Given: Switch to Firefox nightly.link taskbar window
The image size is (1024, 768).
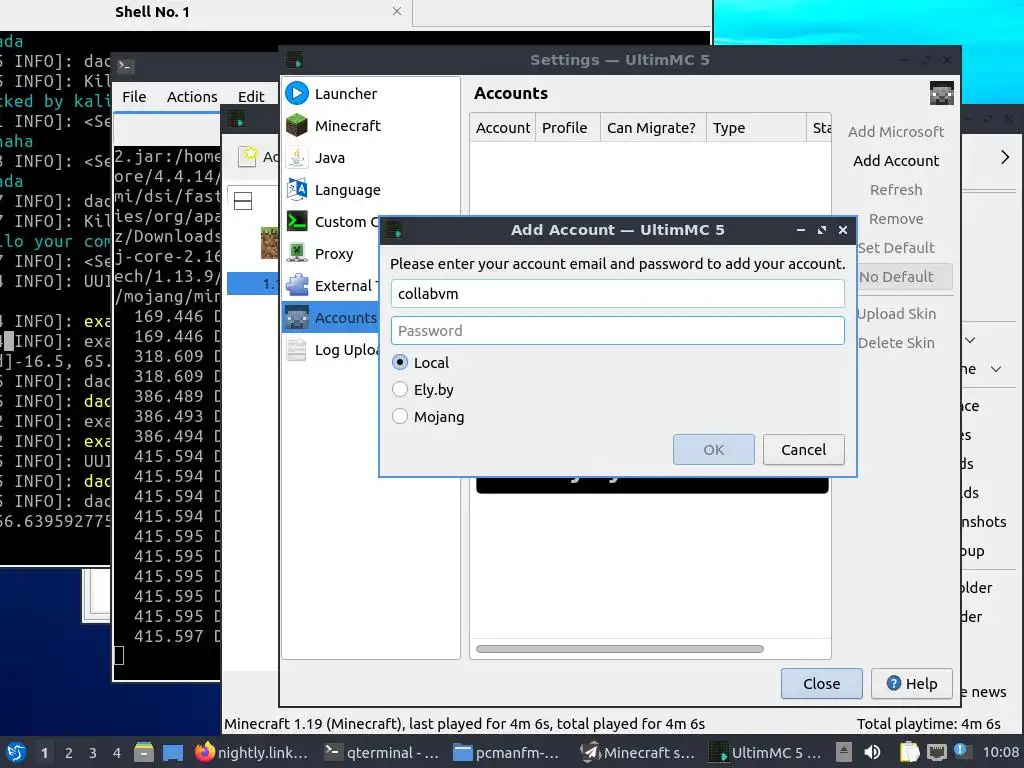Looking at the screenshot, I should coord(252,752).
